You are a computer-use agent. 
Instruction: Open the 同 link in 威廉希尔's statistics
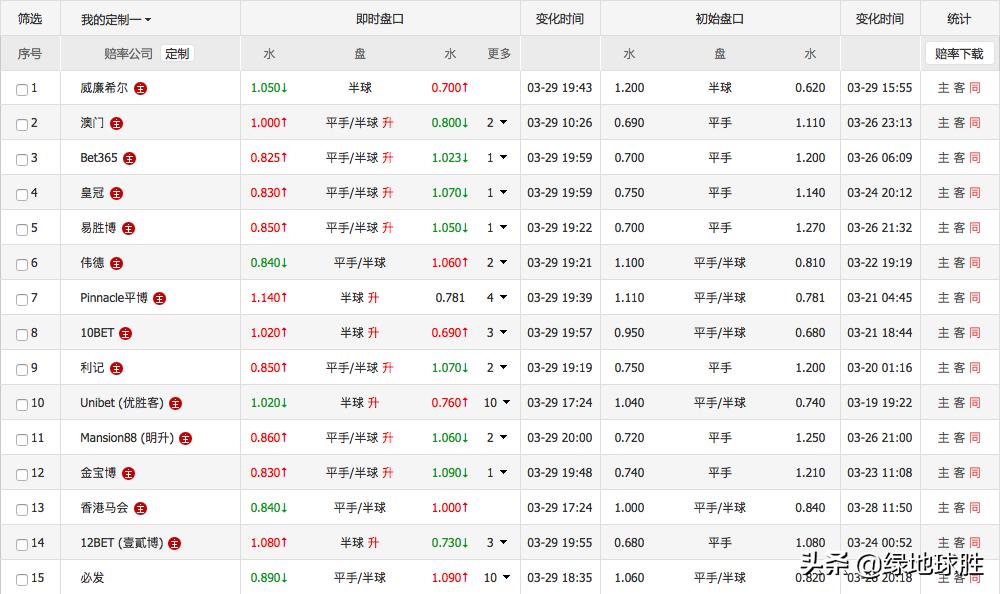tap(976, 88)
